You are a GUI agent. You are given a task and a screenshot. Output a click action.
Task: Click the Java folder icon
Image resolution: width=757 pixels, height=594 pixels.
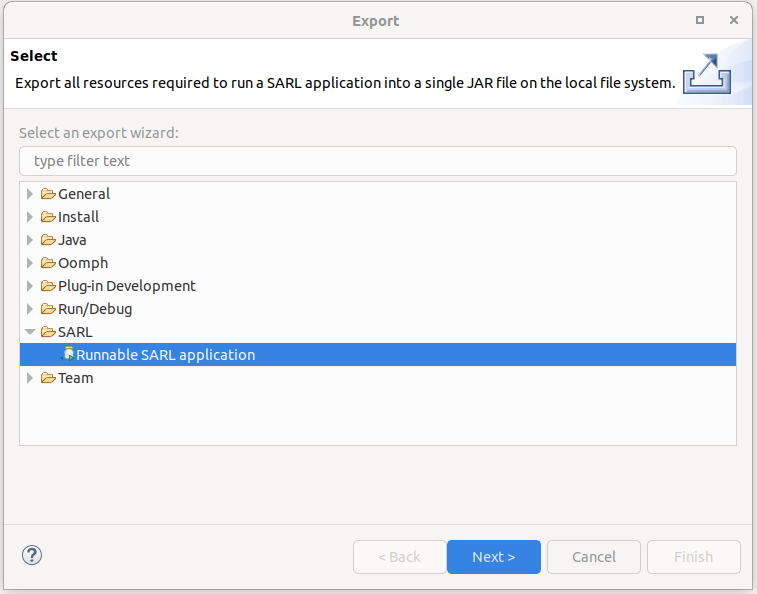pyautogui.click(x=48, y=240)
